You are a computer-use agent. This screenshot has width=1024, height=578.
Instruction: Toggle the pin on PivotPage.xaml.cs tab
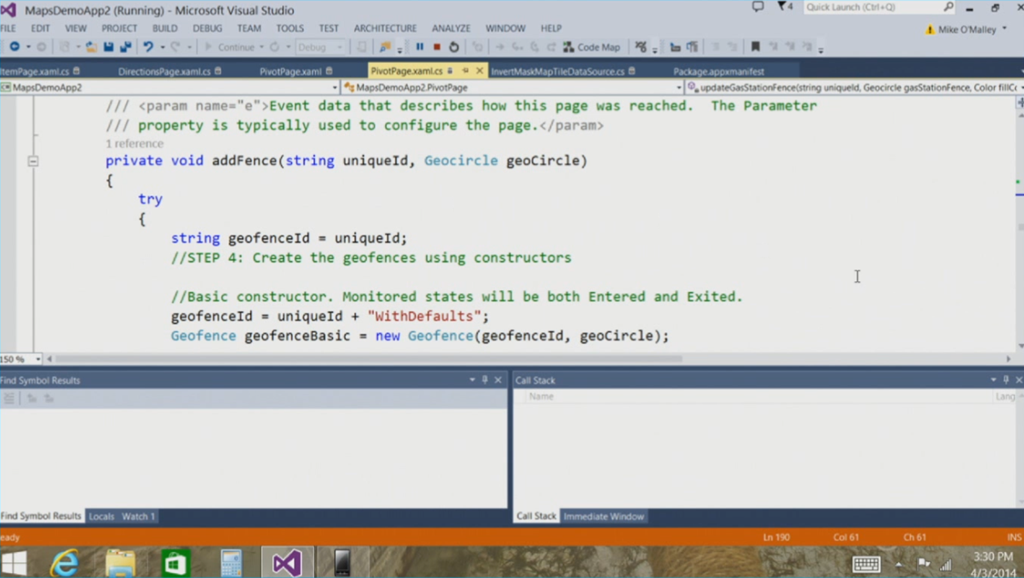[x=465, y=71]
